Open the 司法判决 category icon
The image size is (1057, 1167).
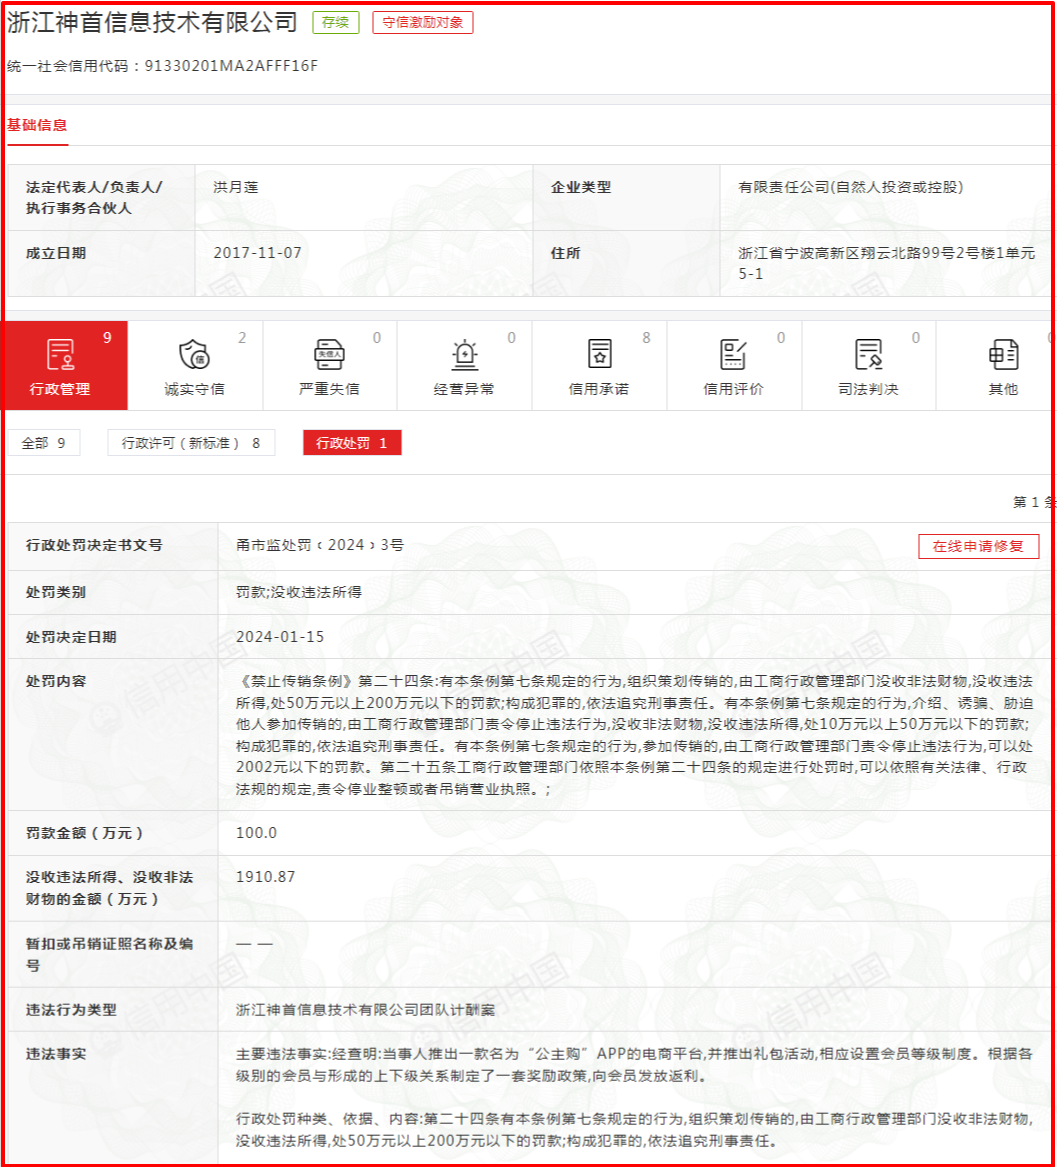[x=868, y=354]
